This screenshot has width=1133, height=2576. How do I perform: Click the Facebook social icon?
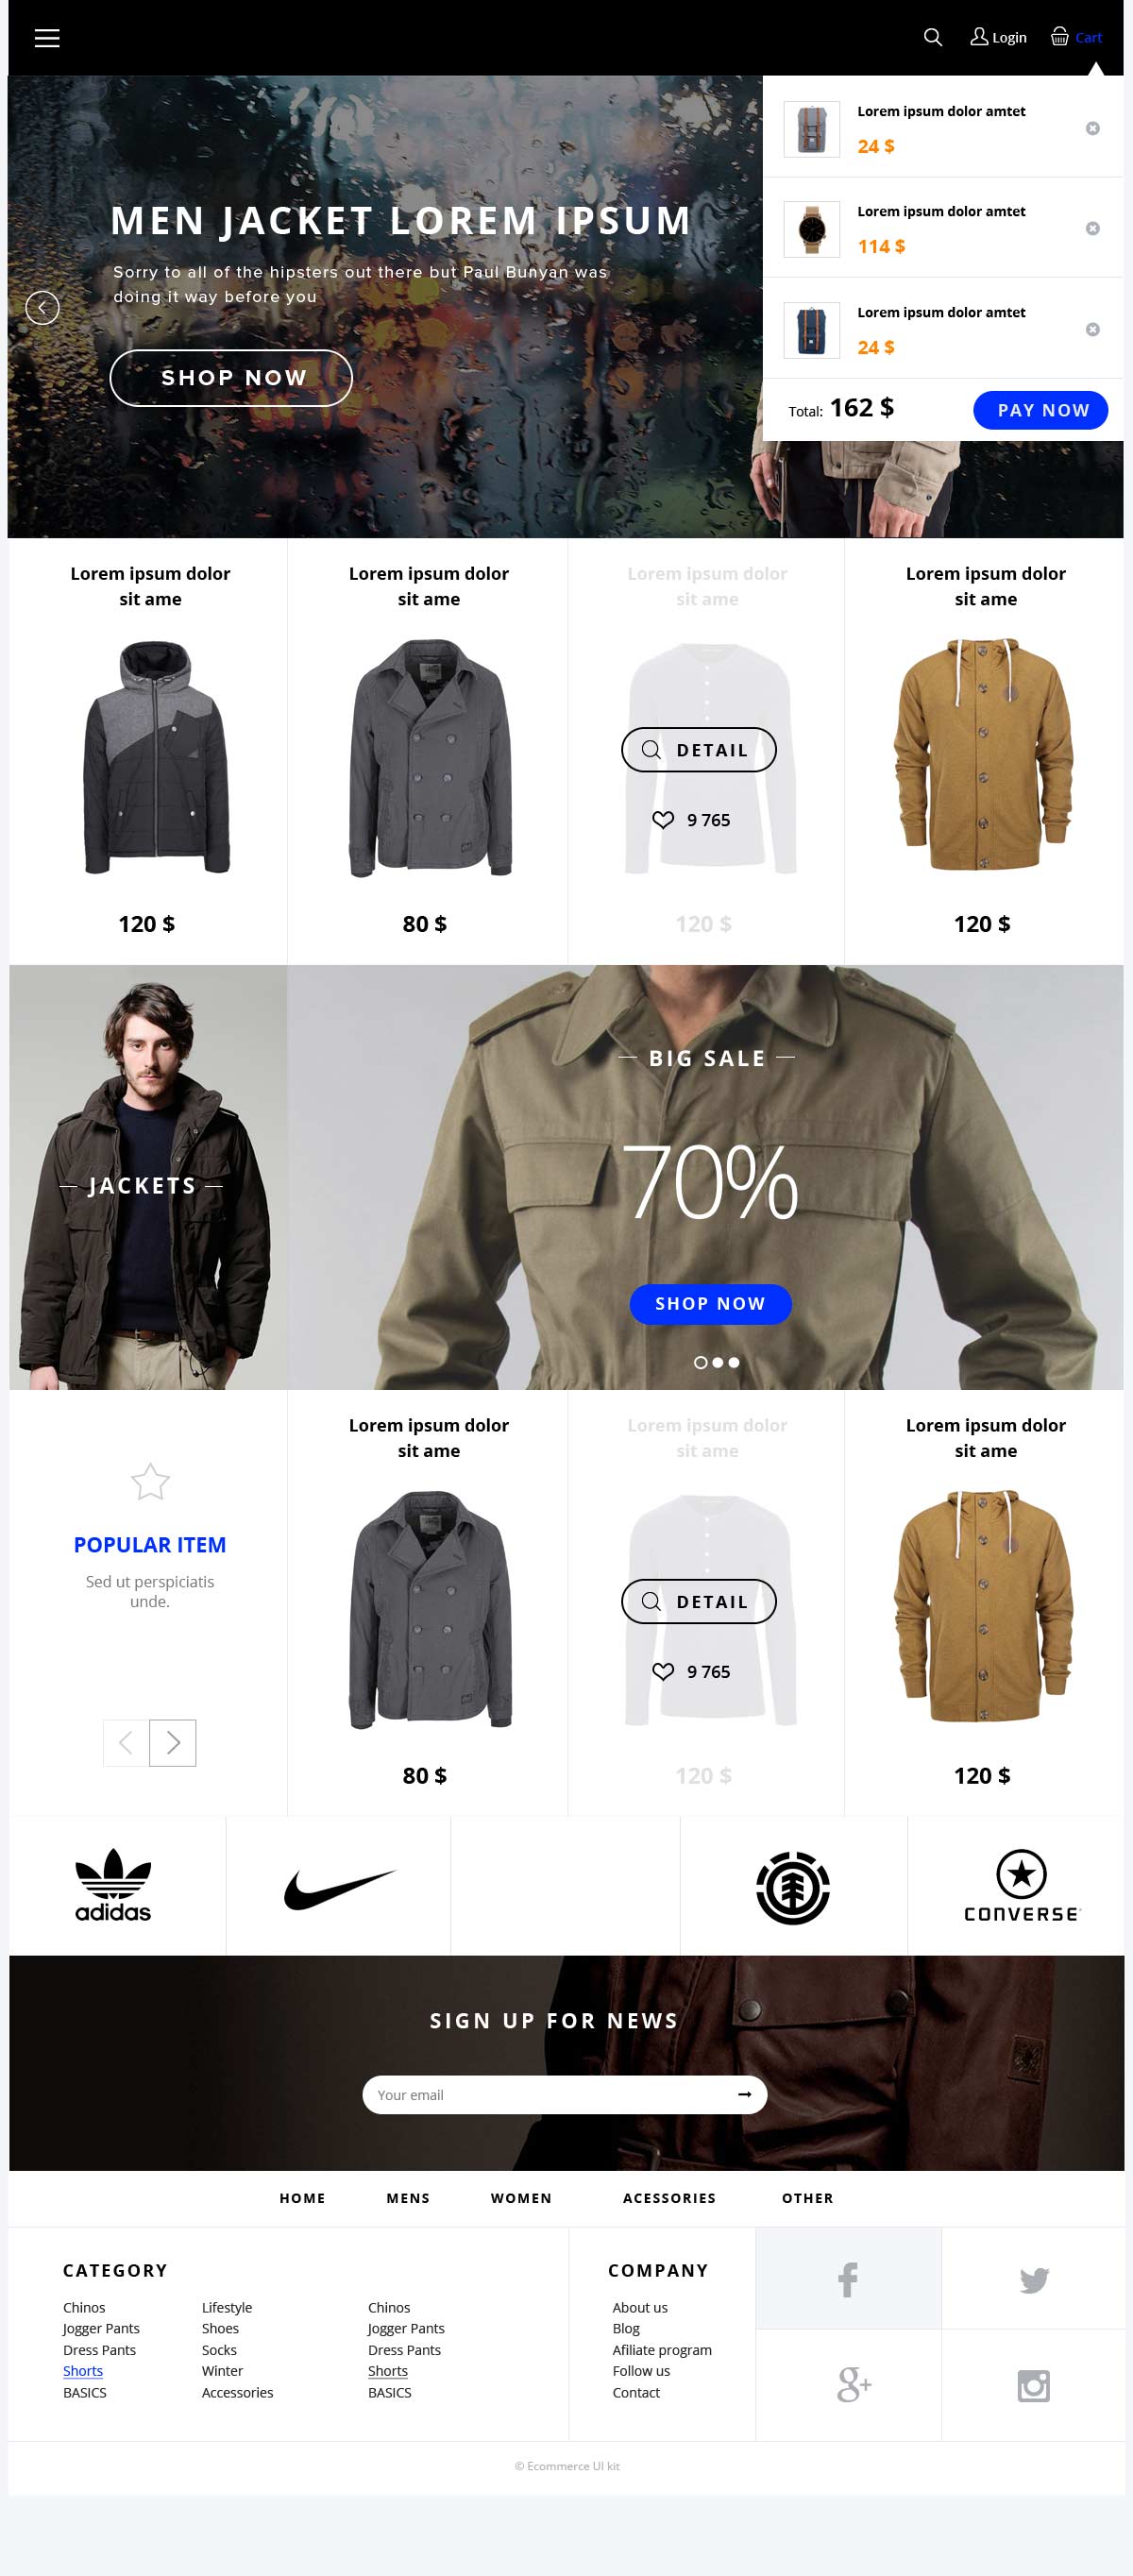[x=847, y=2279]
